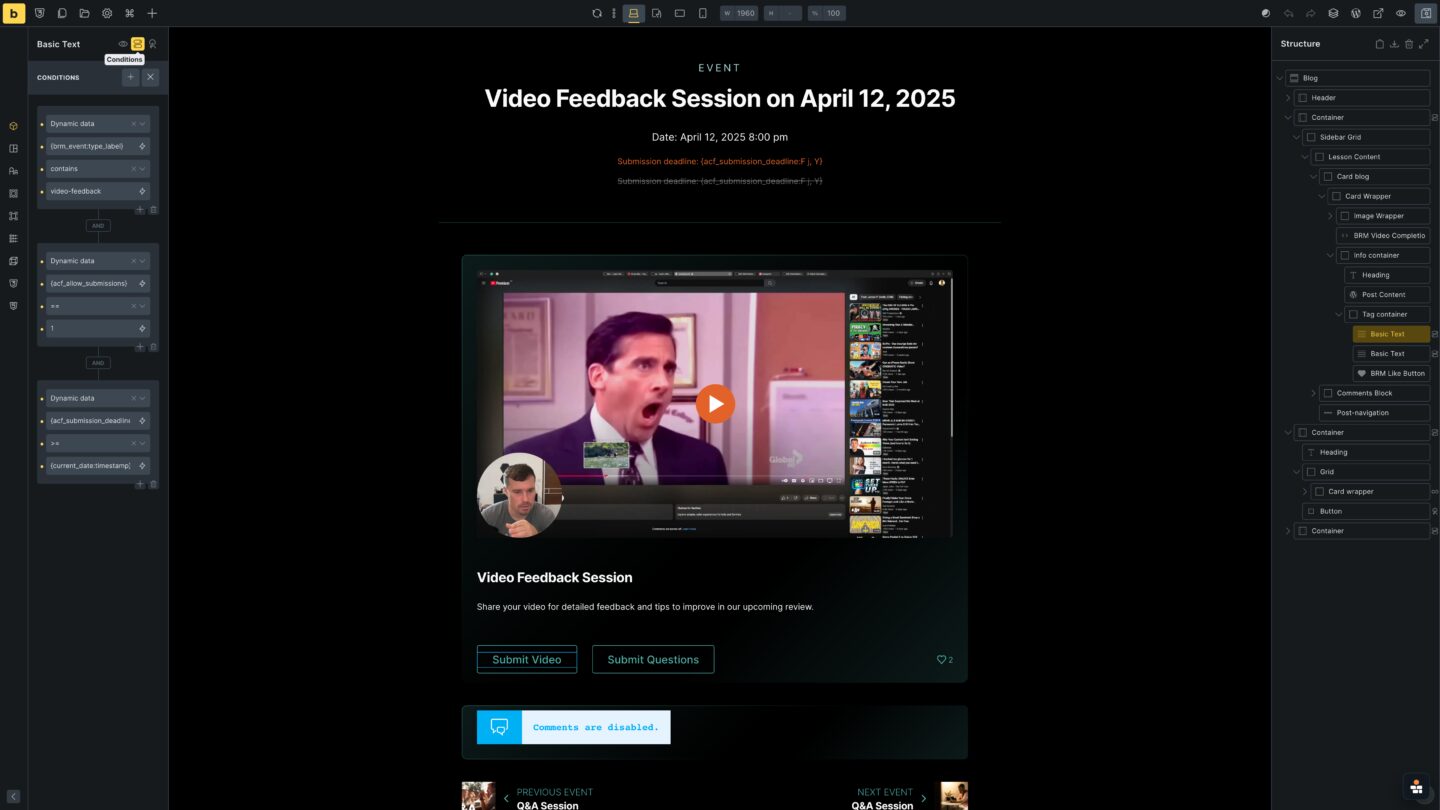Select Post-navigation in Structure
This screenshot has width=1440, height=810.
point(1374,413)
